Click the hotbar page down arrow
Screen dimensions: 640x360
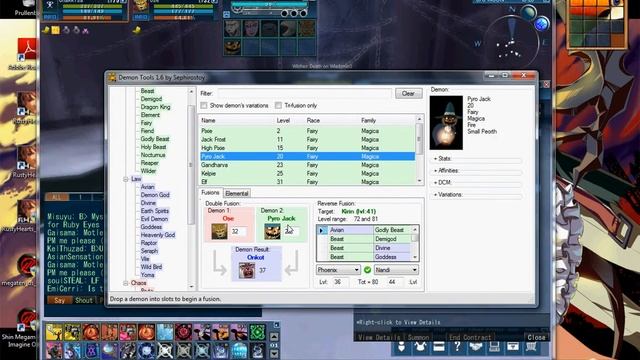(x=274, y=354)
